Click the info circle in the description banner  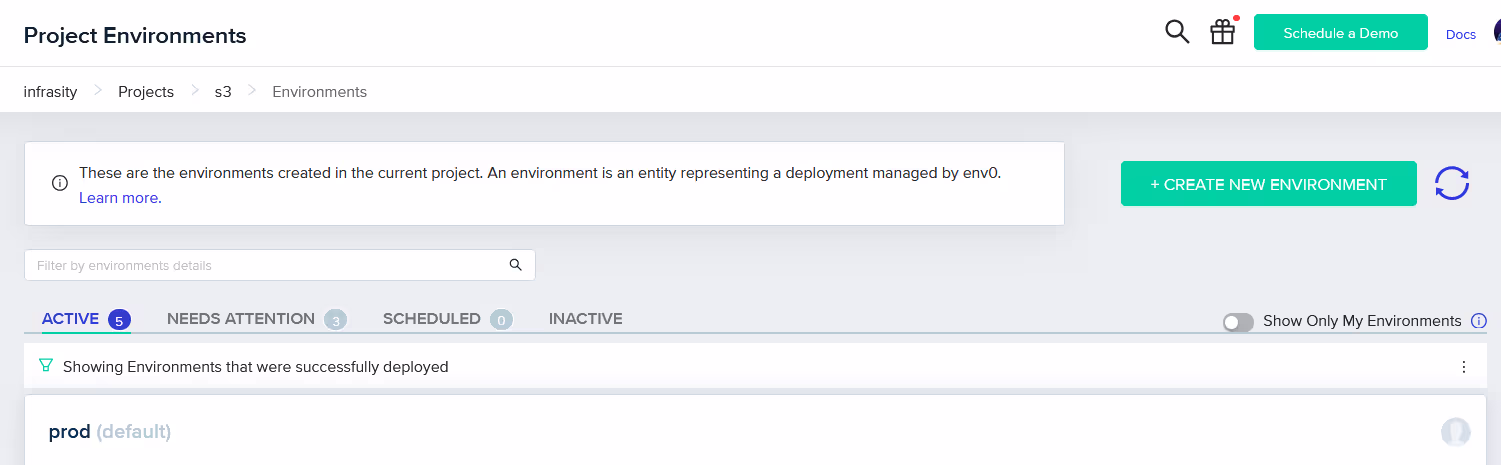(60, 183)
